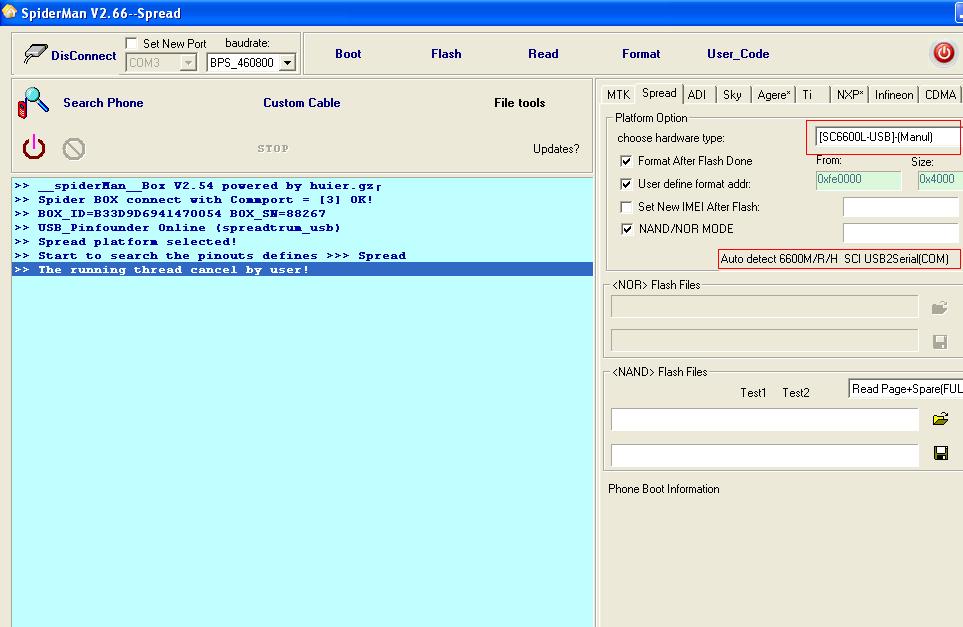Click the Test2 label

click(795, 392)
